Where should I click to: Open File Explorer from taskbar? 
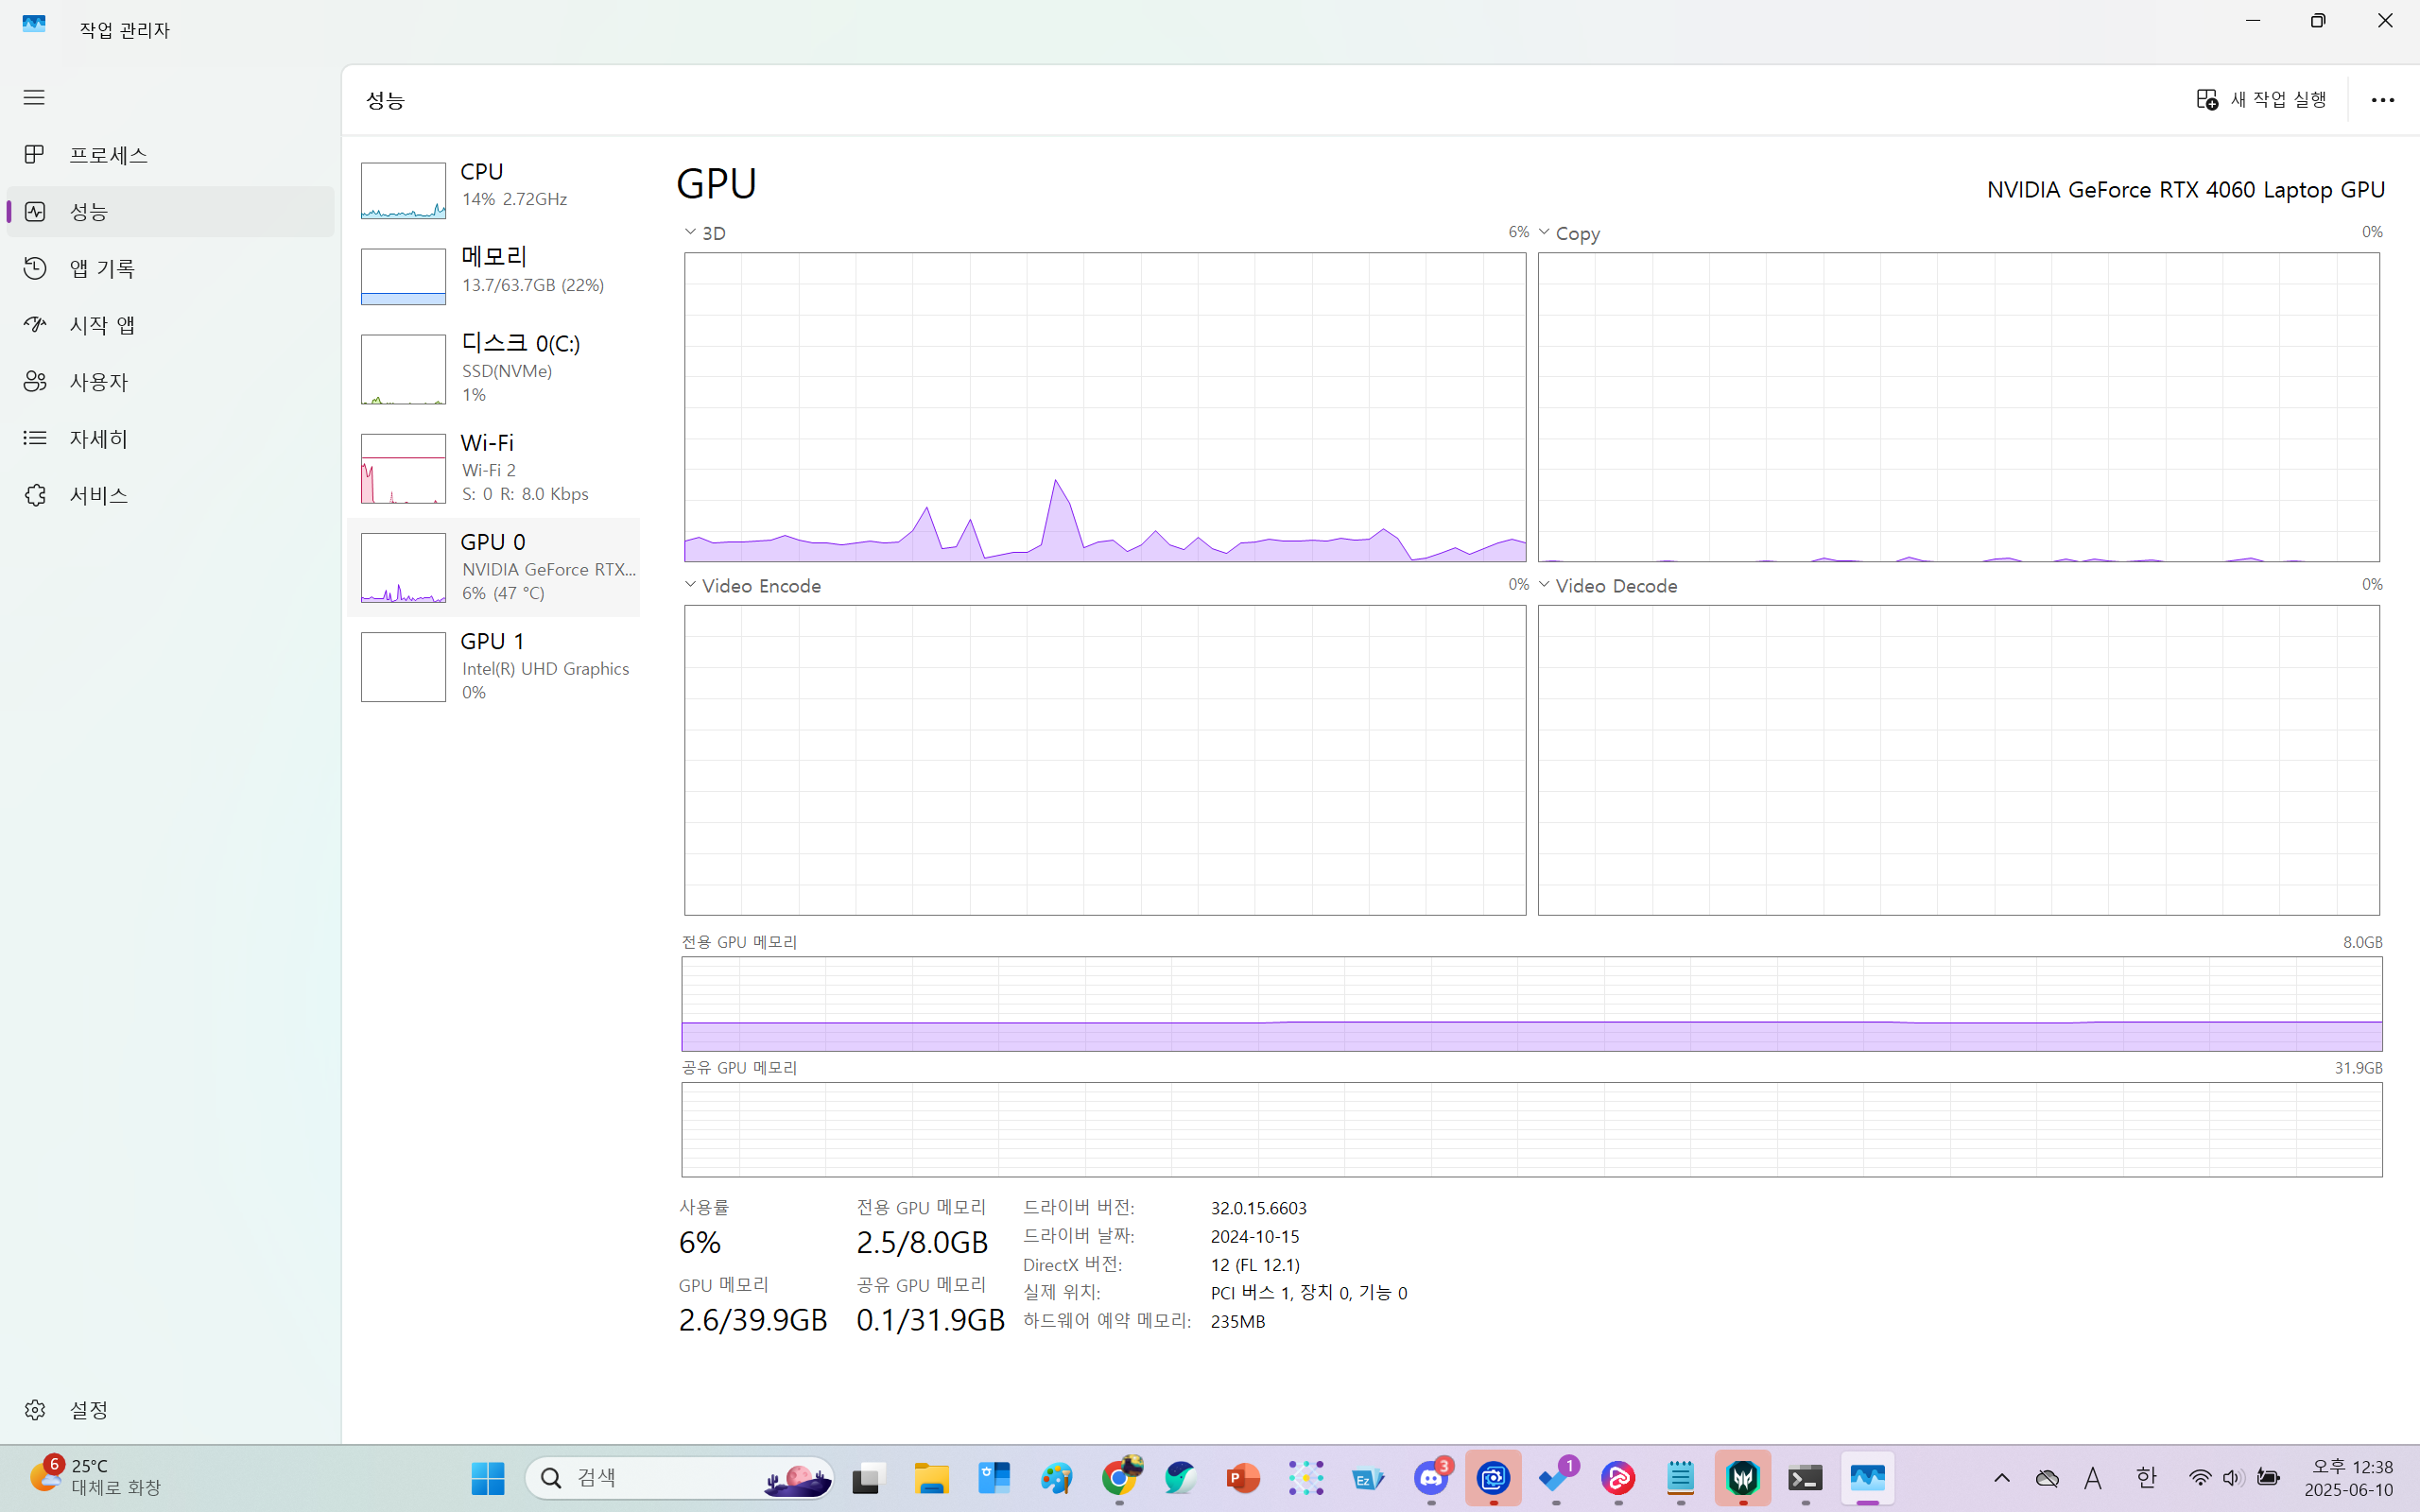tap(931, 1478)
